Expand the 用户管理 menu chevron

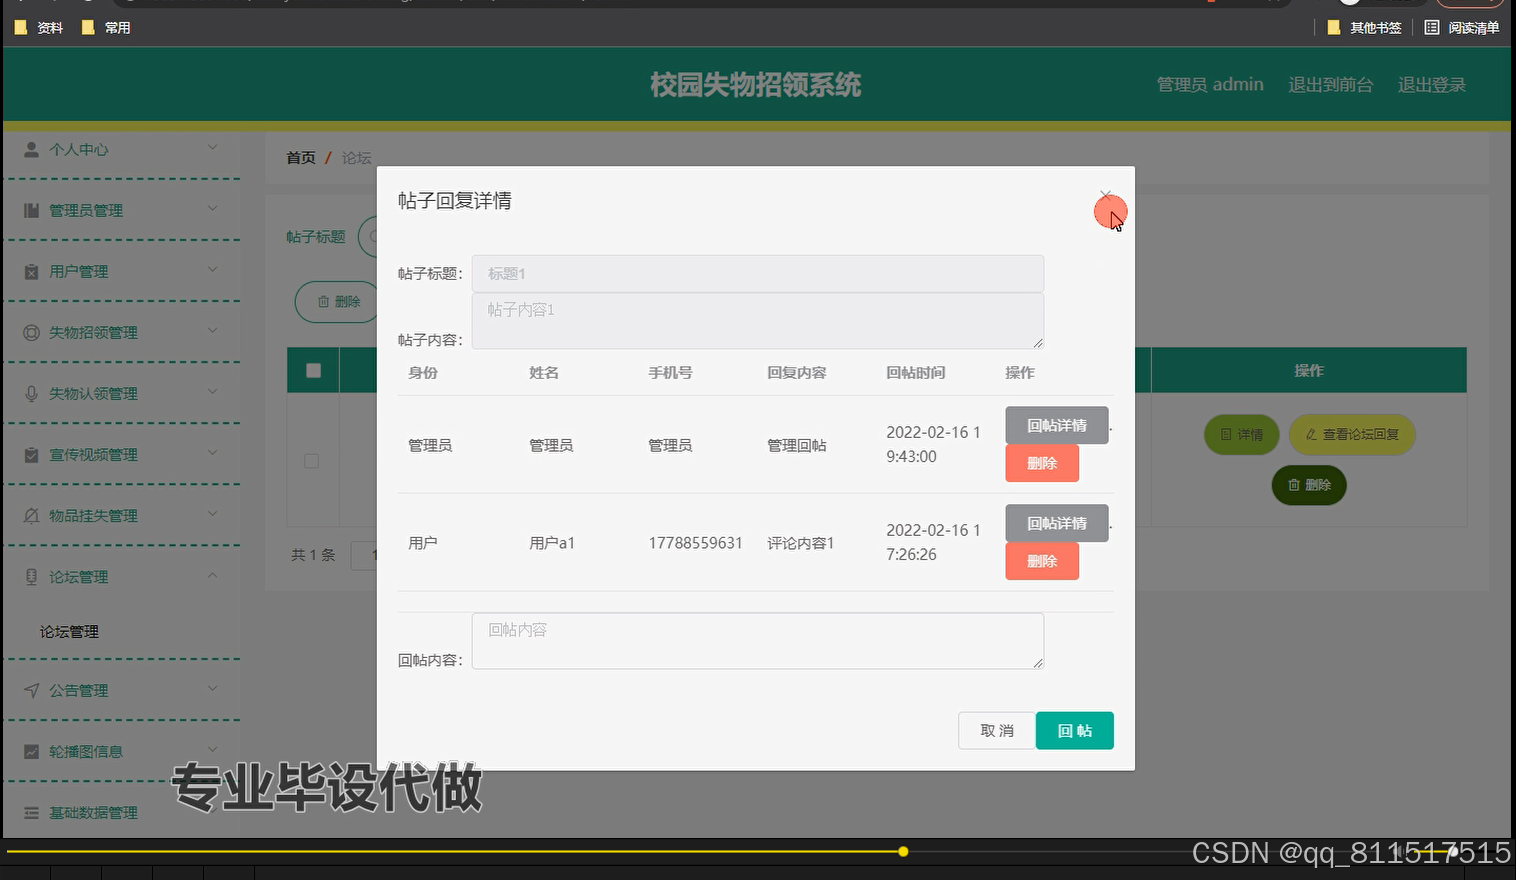coord(212,270)
